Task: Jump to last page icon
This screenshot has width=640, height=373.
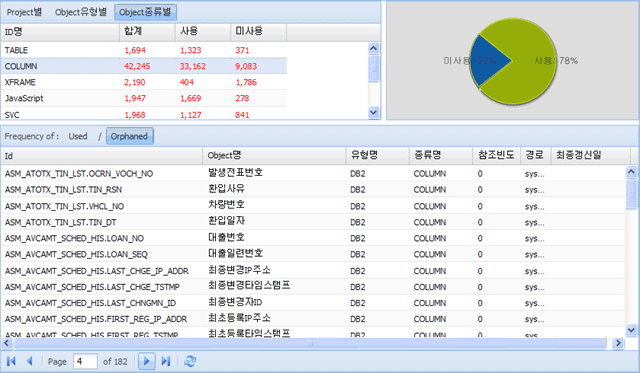Action: pos(165,361)
